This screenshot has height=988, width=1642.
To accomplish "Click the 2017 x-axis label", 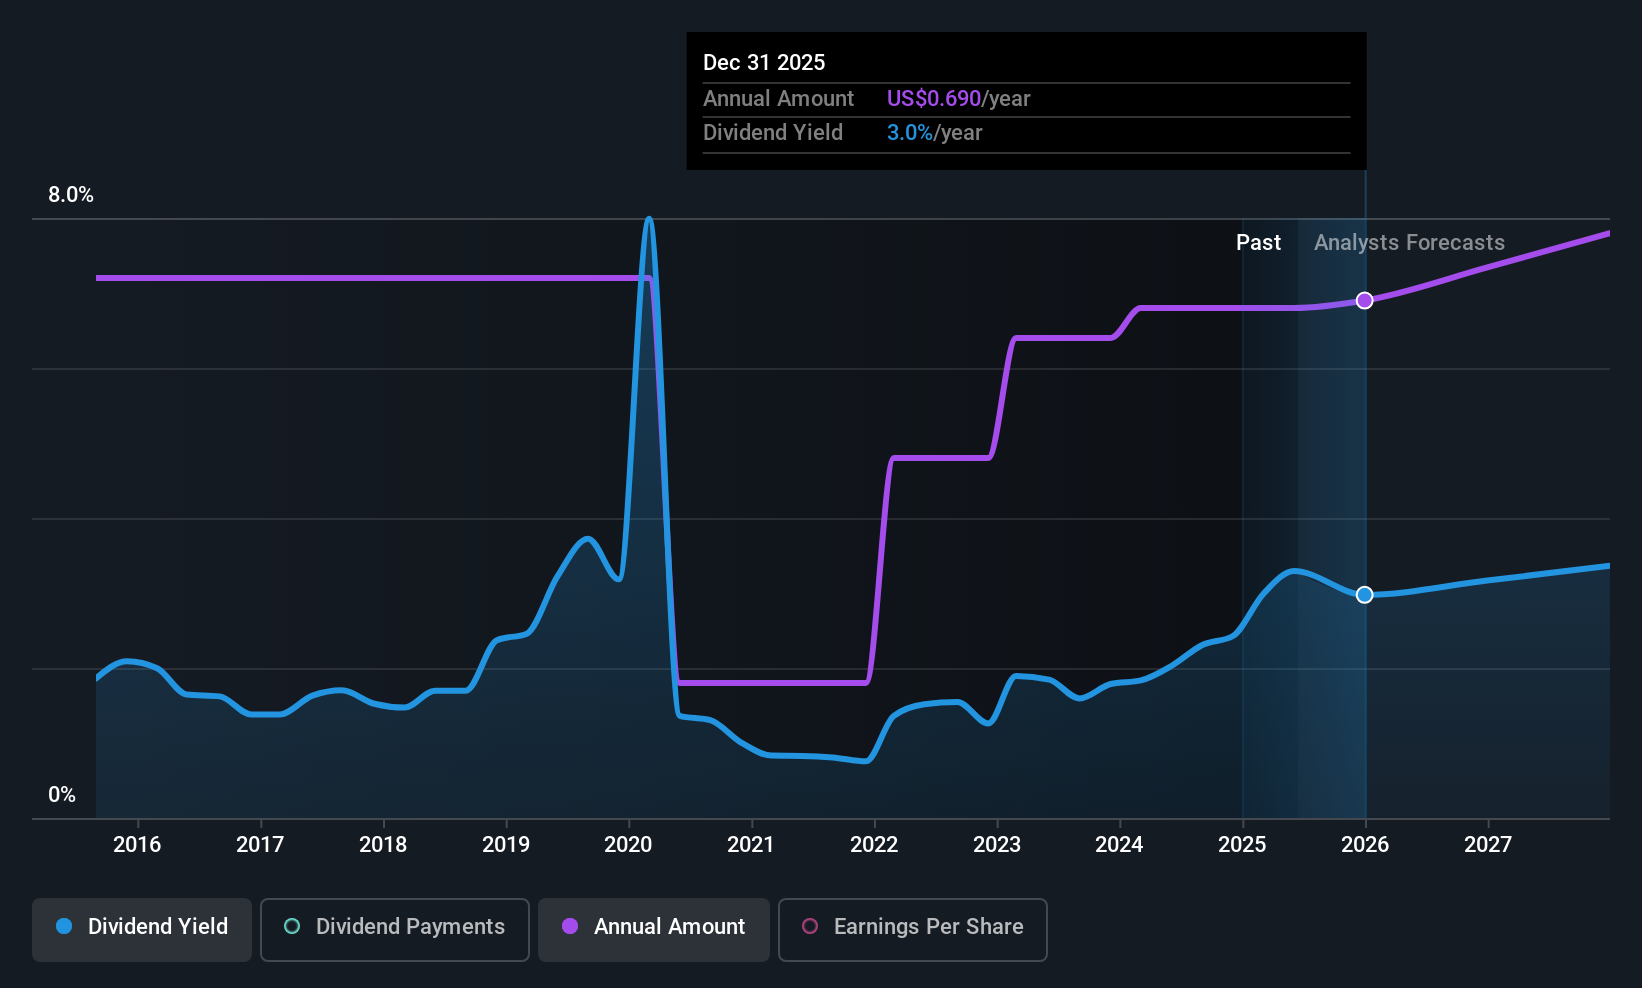I will pos(260,845).
